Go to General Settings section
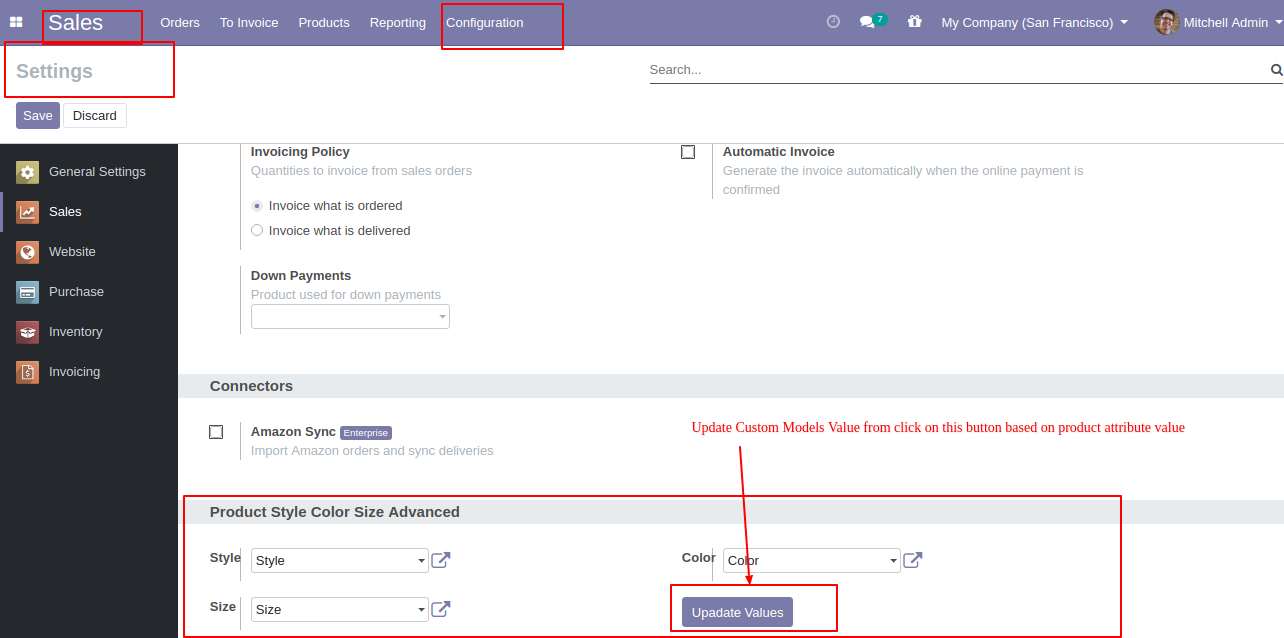 coord(97,172)
